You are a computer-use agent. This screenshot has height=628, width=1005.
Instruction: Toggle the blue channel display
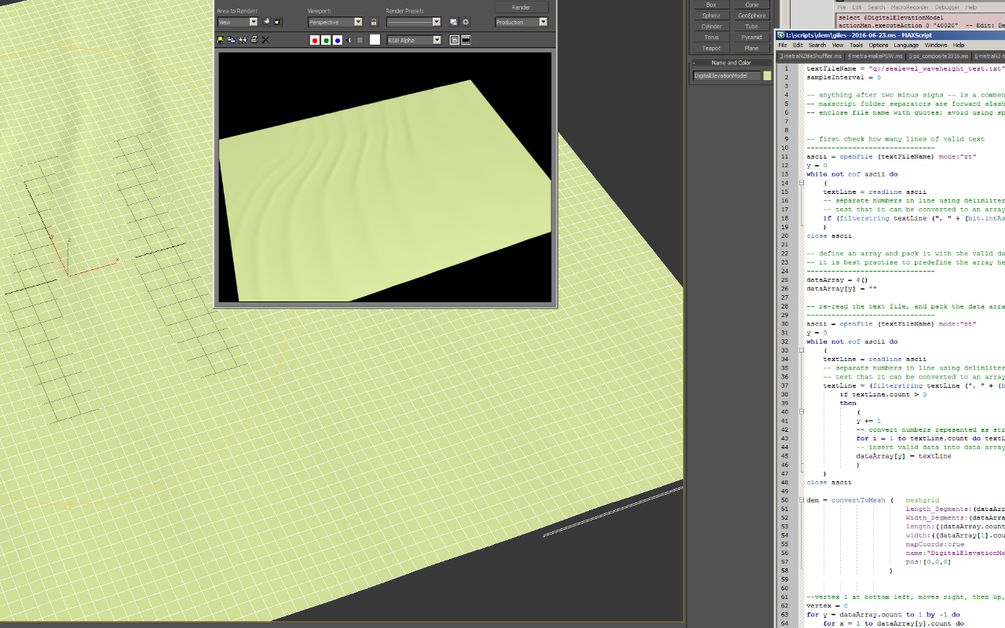(337, 40)
